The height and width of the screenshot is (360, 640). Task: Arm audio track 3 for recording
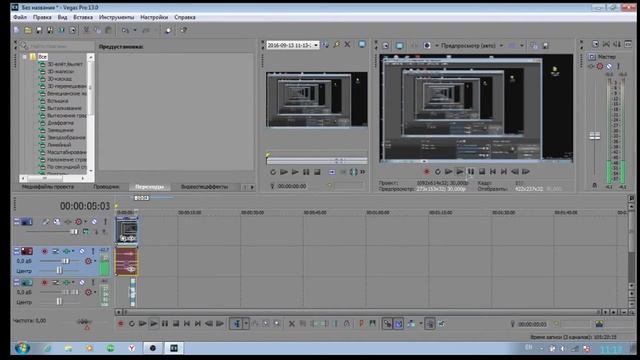tap(44, 282)
